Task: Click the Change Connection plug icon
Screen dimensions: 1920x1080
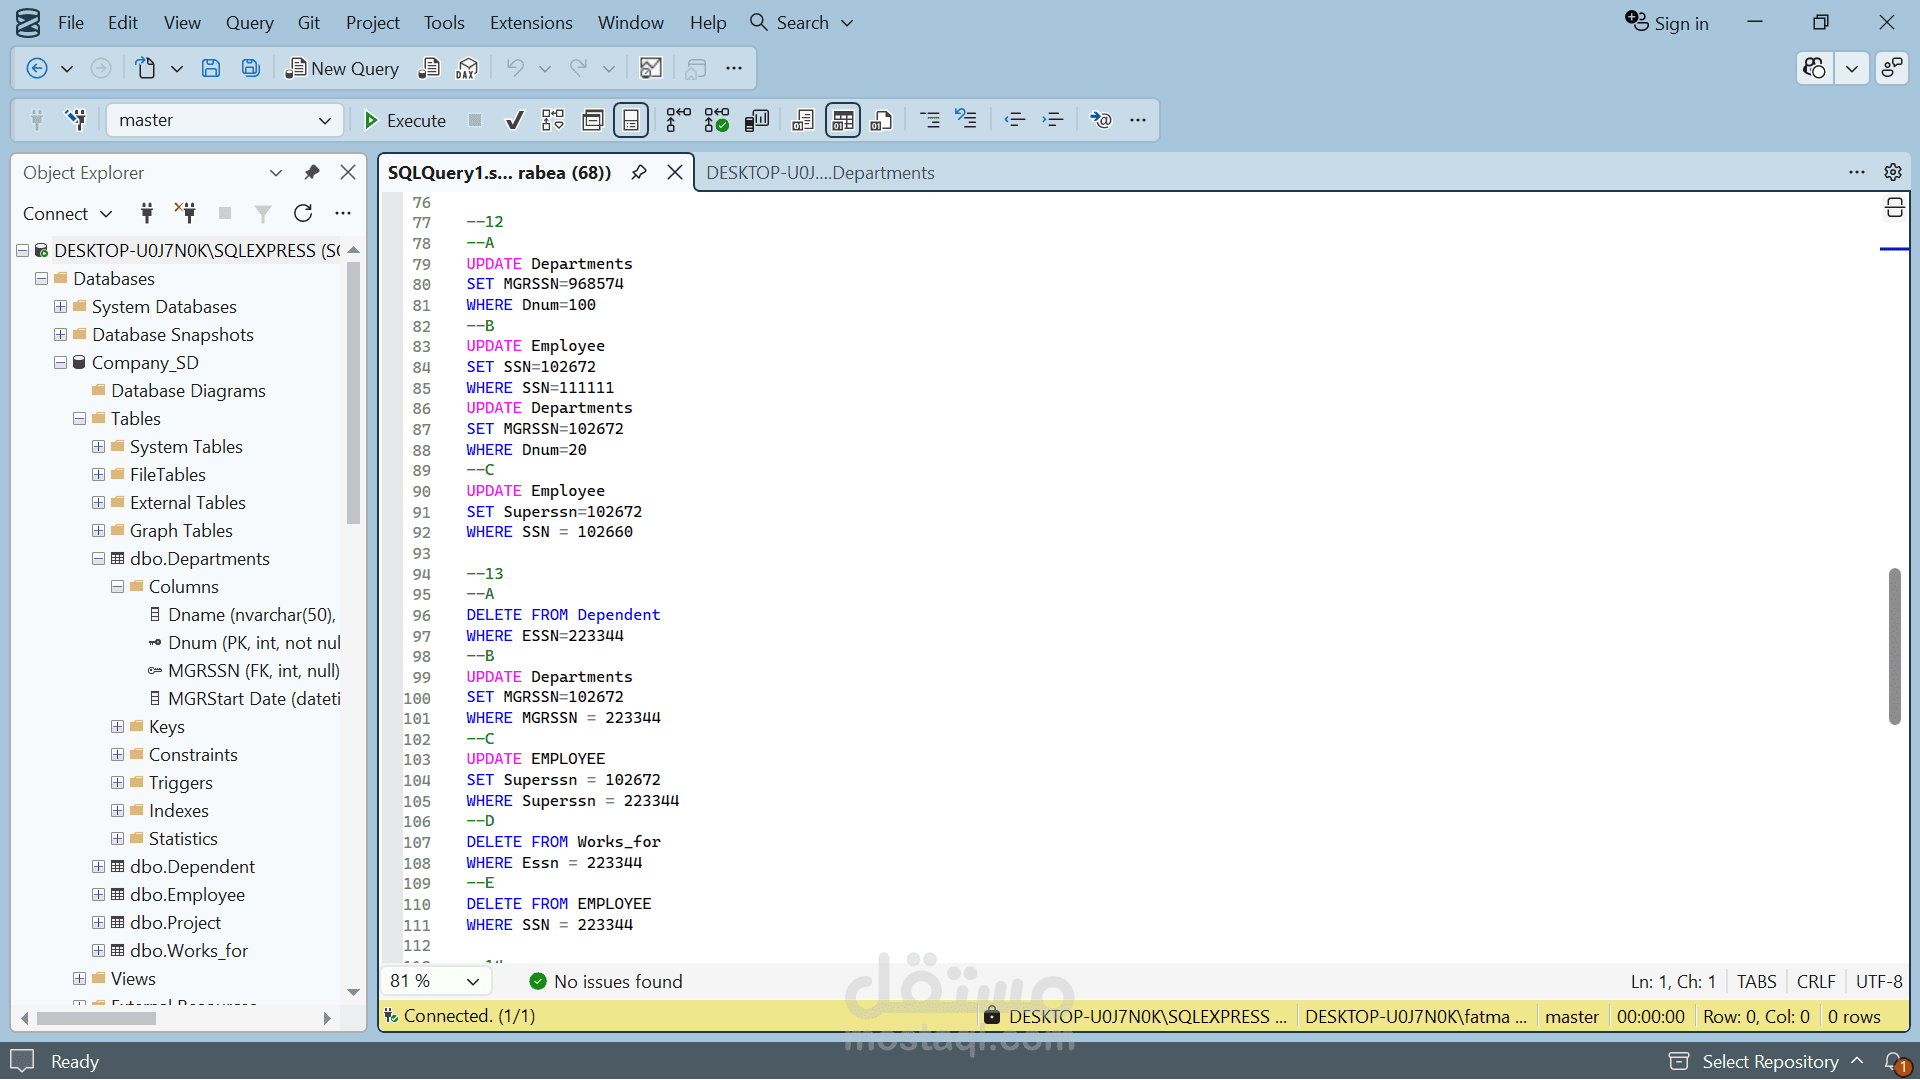Action: coord(75,120)
